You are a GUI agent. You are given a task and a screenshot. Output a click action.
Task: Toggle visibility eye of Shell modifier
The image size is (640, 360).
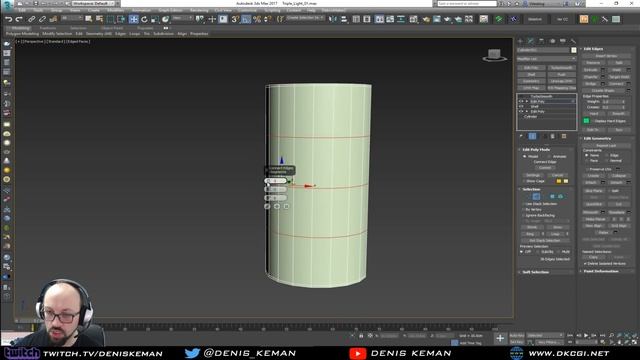tap(521, 107)
